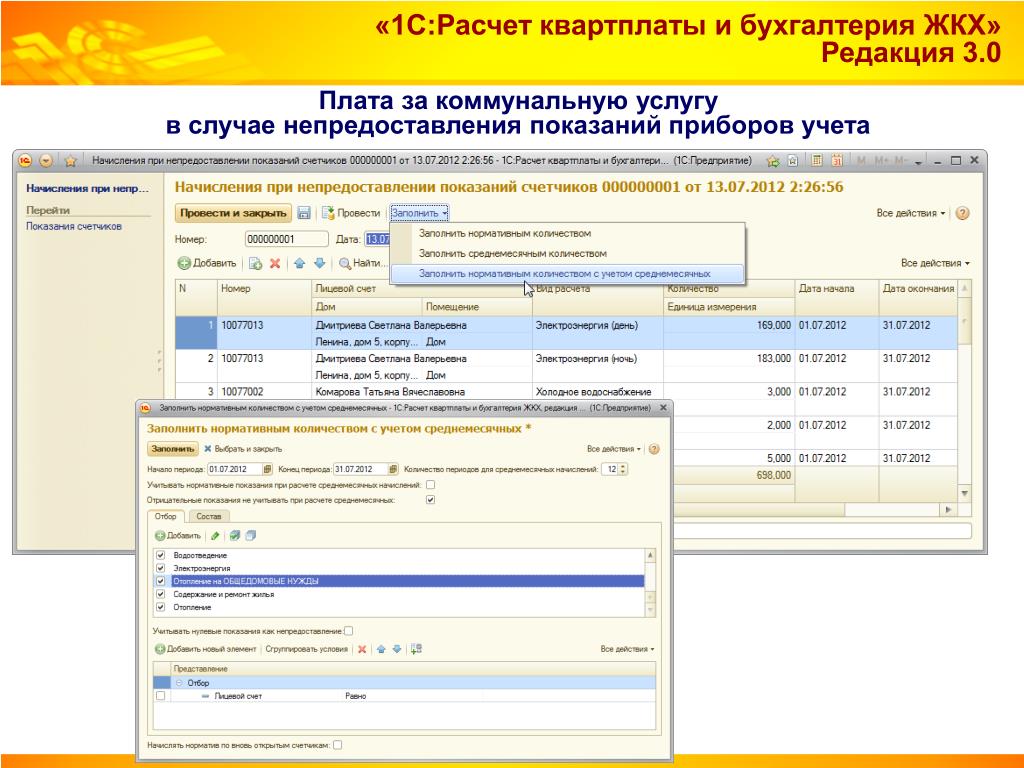Choose Заполнить нормативным количеством menu entry

(x=505, y=233)
